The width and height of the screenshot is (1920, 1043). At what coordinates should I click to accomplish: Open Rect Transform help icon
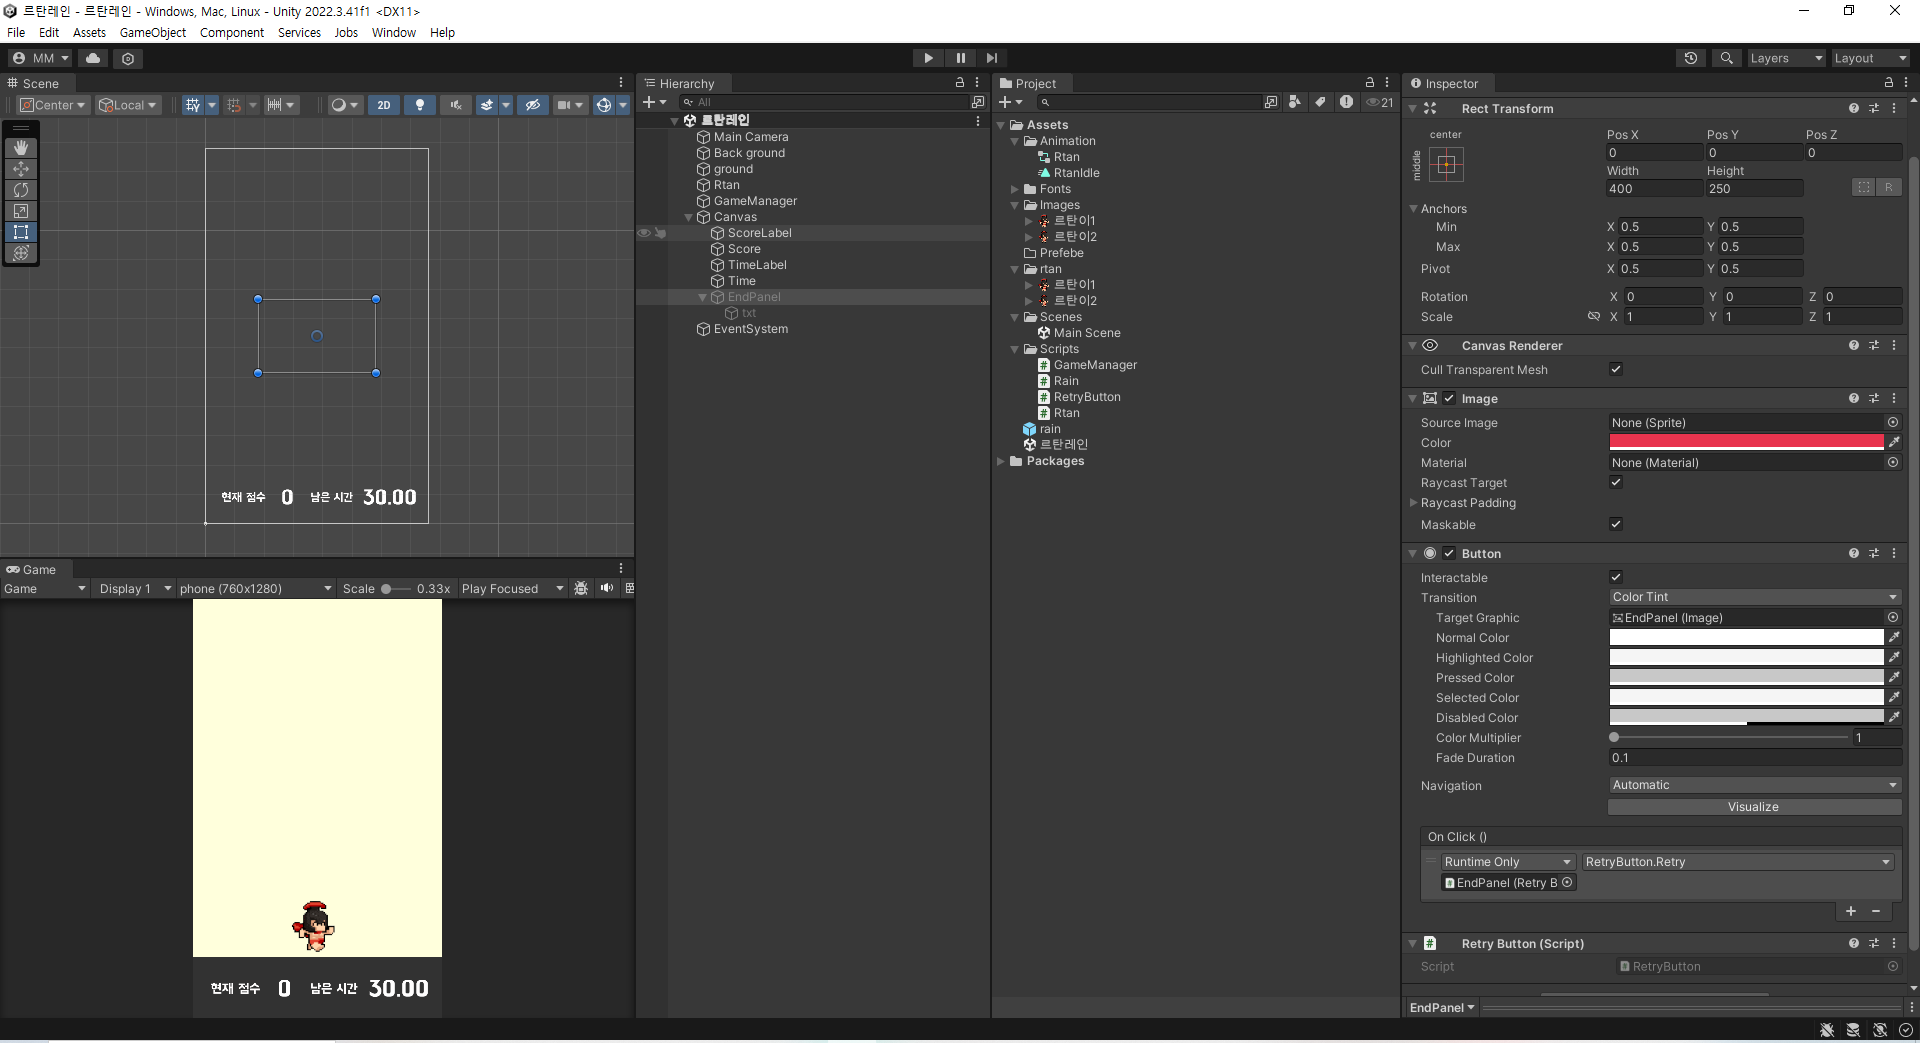[x=1854, y=108]
